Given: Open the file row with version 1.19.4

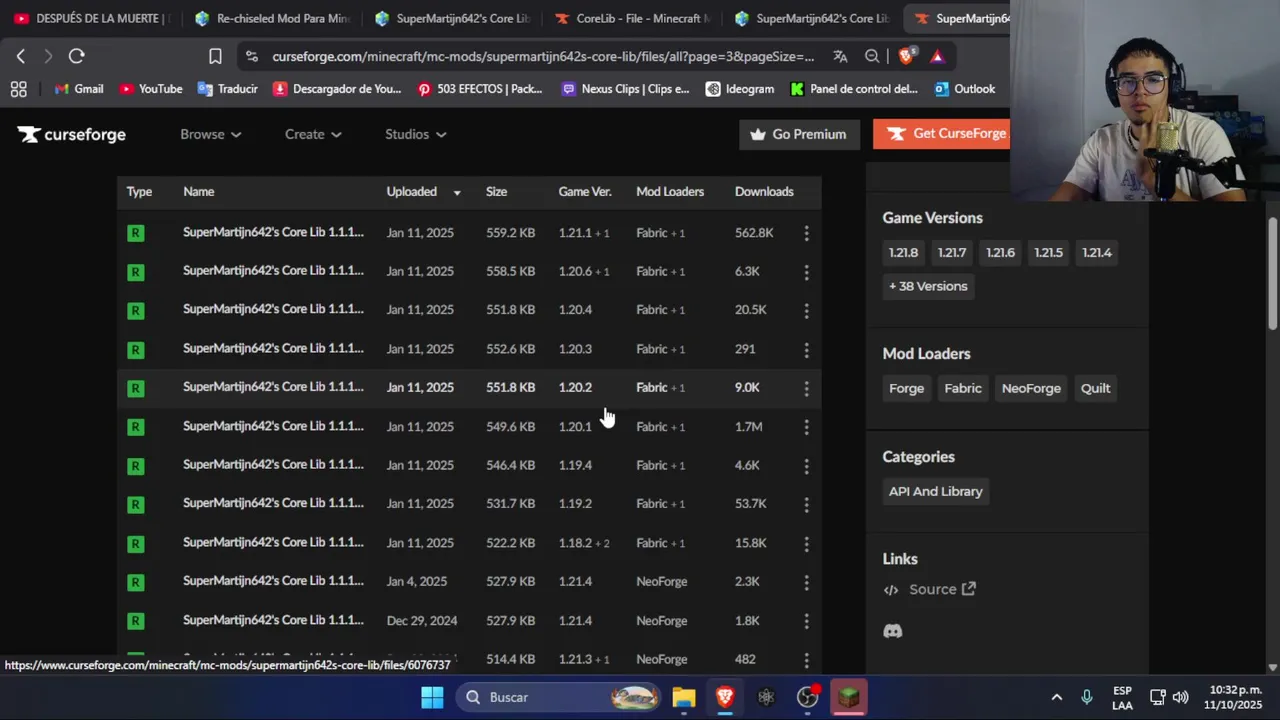Looking at the screenshot, I should point(469,465).
